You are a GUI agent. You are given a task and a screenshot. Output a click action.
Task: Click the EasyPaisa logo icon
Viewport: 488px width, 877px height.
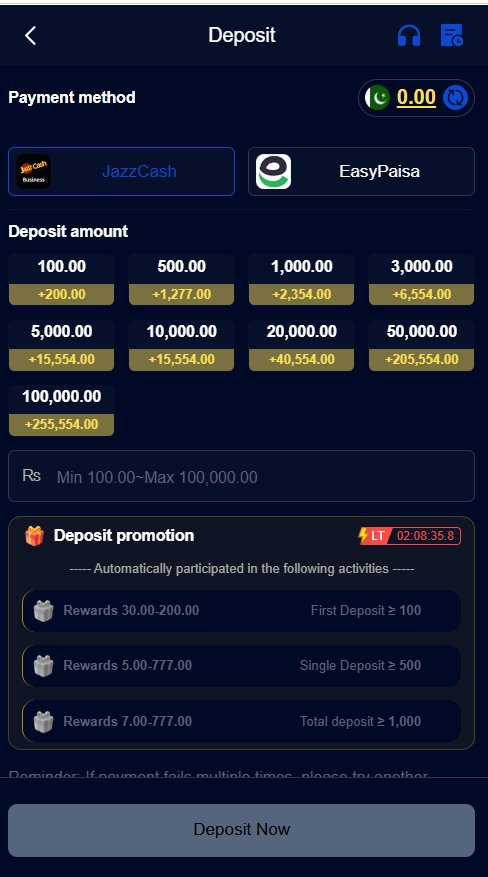click(x=273, y=172)
